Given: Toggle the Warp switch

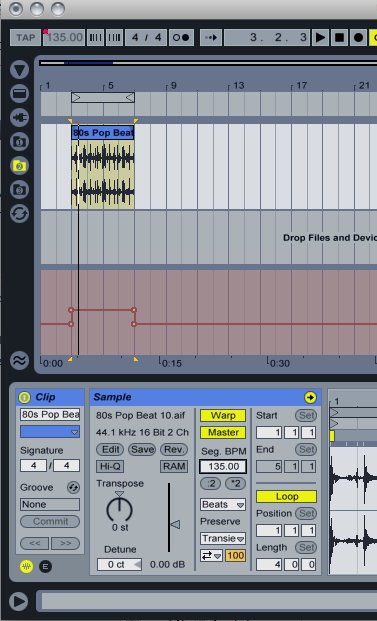Looking at the screenshot, I should [x=223, y=415].
